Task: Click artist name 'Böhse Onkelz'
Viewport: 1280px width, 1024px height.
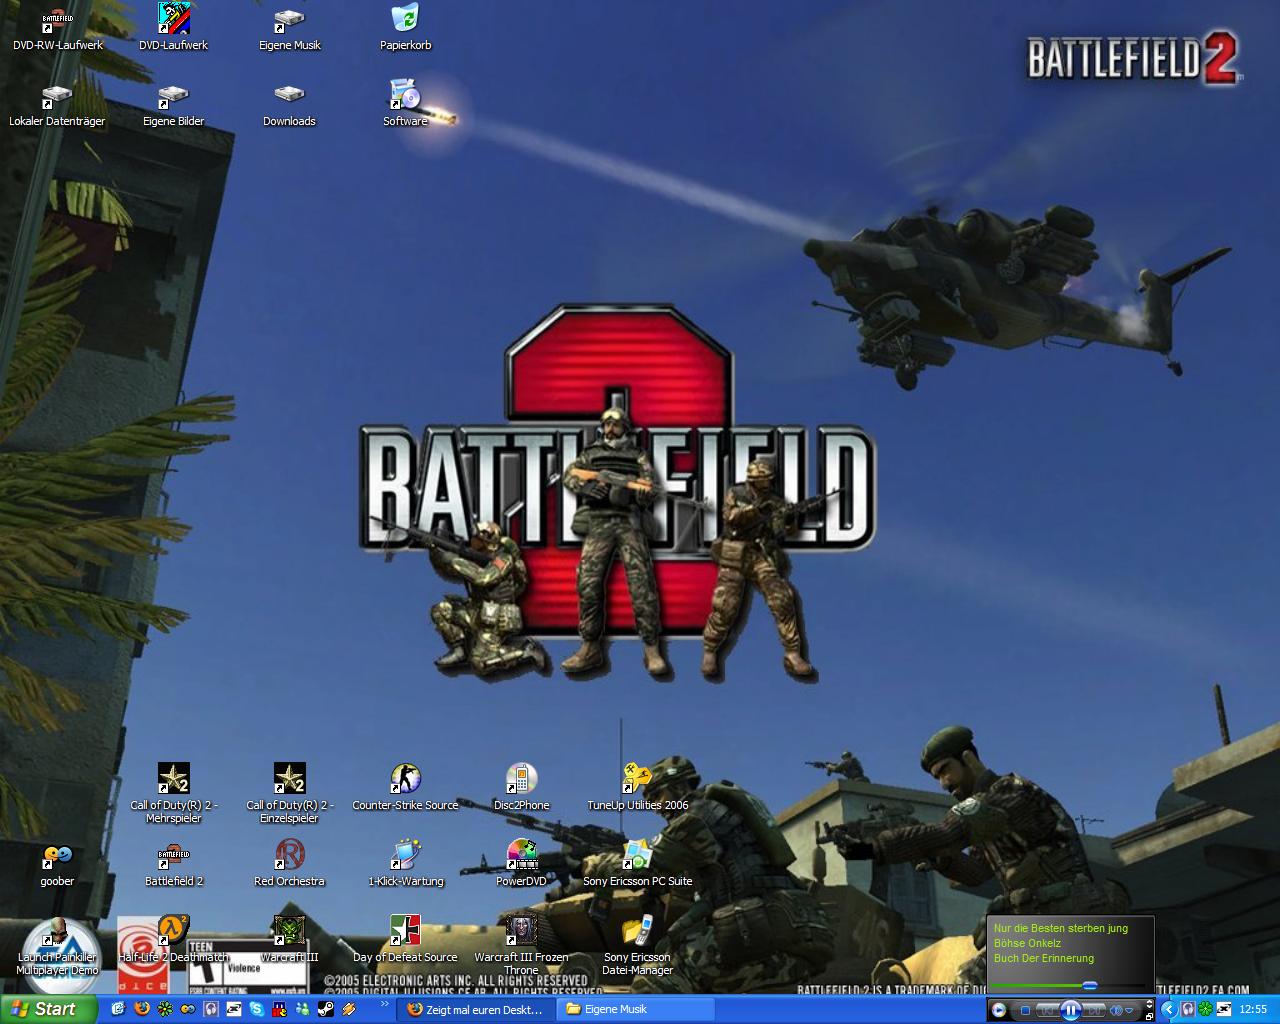Action: (1027, 943)
